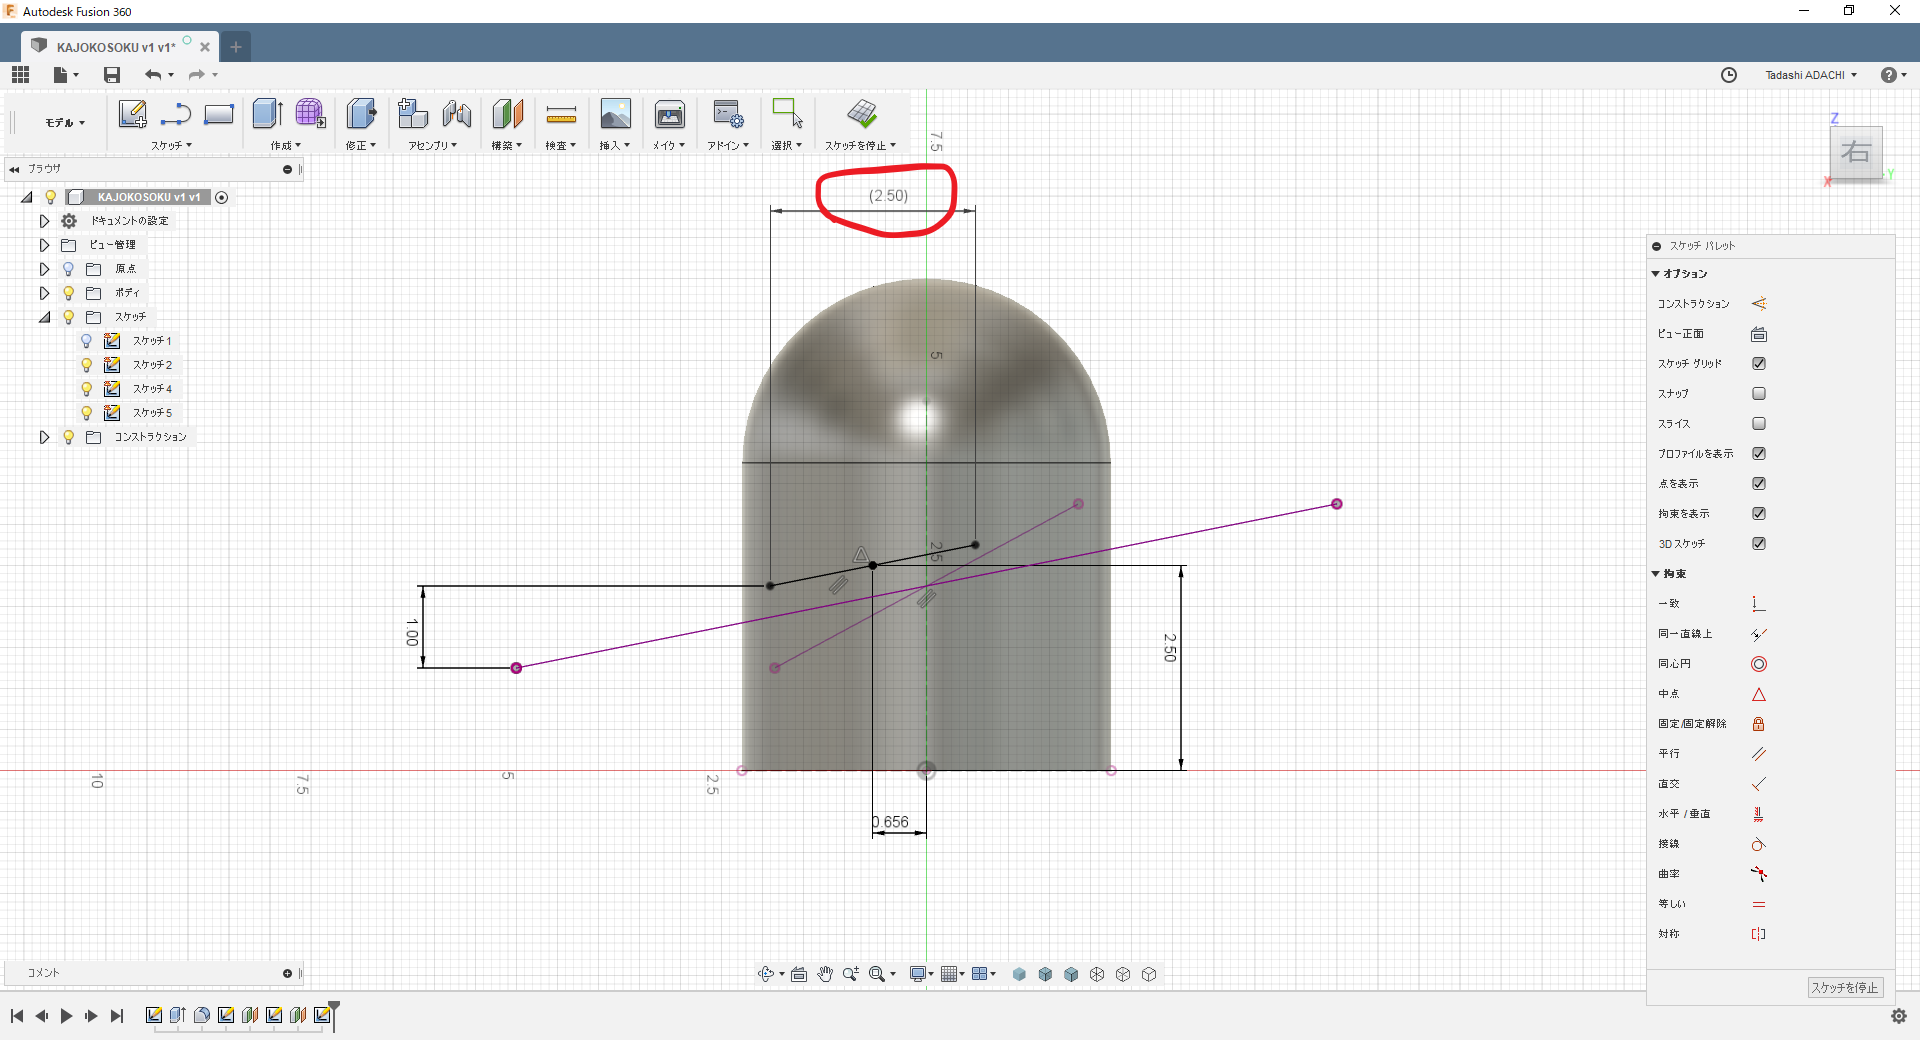The height and width of the screenshot is (1040, 1920).
Task: Open the Scripts and Add-Ins icon
Action: (x=728, y=114)
